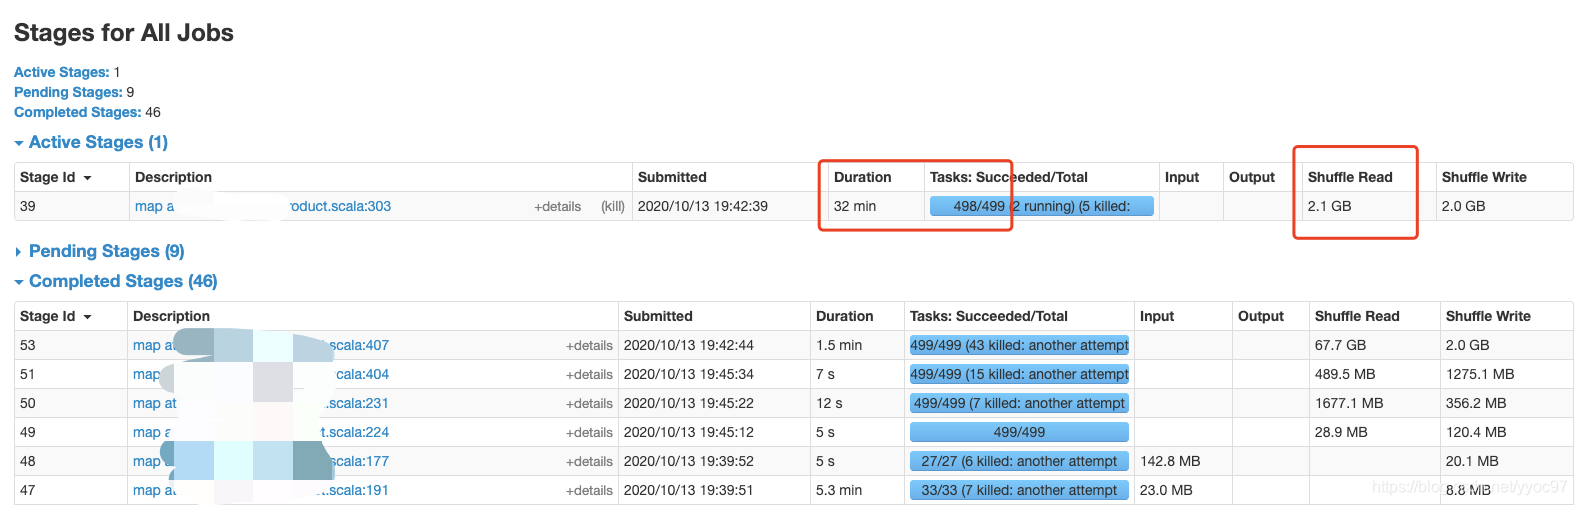Sort completed stages by Shuffle Read header

coord(1357,316)
